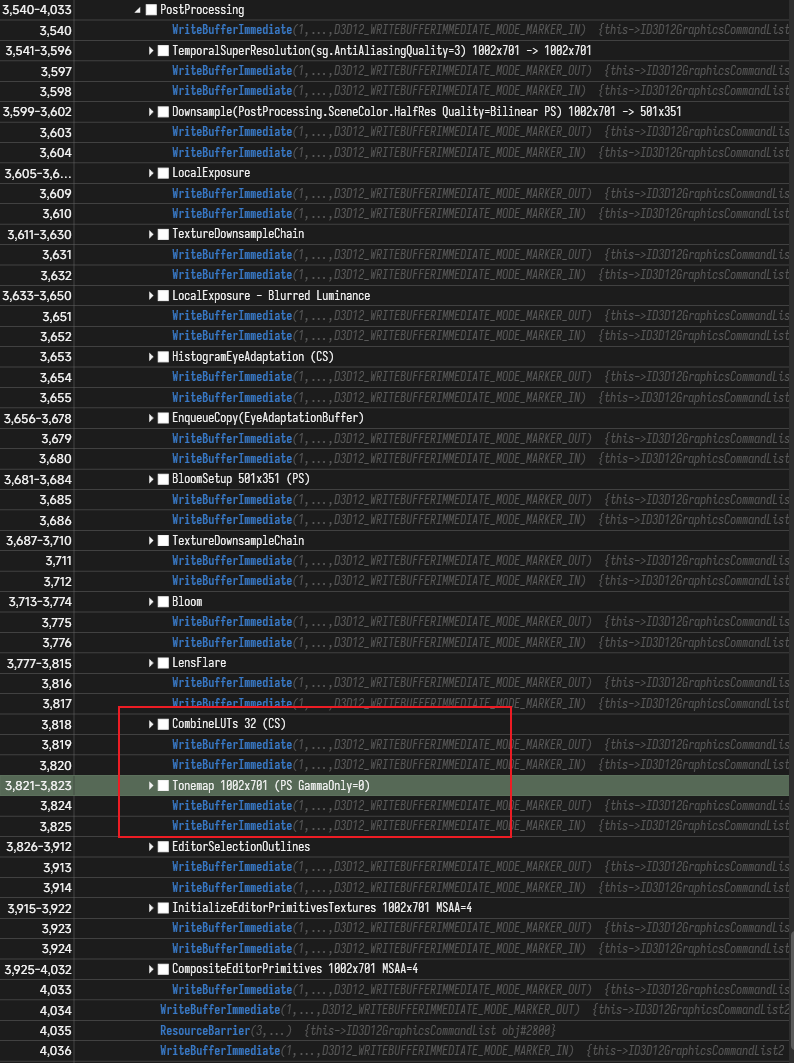
Task: Tick the LensFlare checkbox
Action: (x=163, y=663)
